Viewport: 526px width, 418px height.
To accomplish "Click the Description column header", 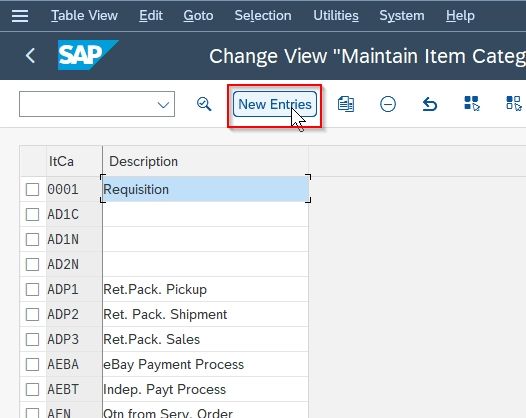I will [205, 161].
